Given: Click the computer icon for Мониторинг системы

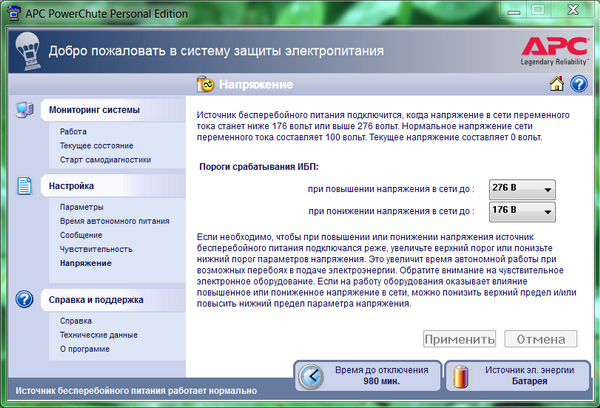Looking at the screenshot, I should pos(25,110).
